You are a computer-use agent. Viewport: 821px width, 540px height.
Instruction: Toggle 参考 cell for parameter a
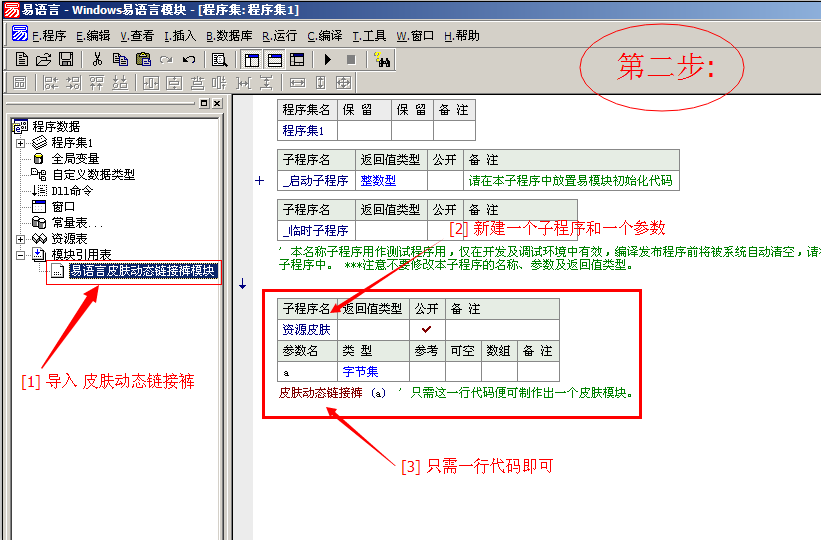(427, 372)
